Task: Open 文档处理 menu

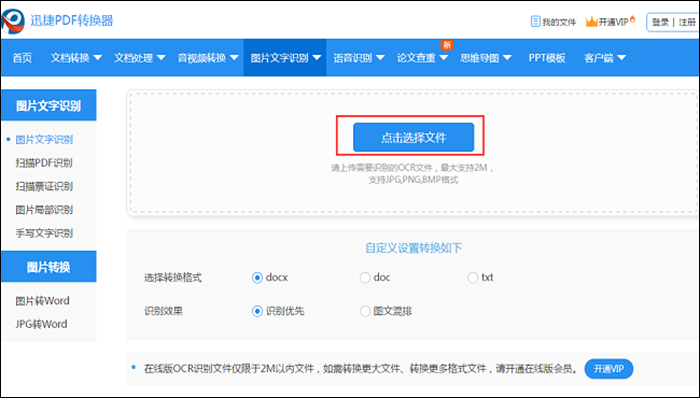Action: click(x=134, y=58)
